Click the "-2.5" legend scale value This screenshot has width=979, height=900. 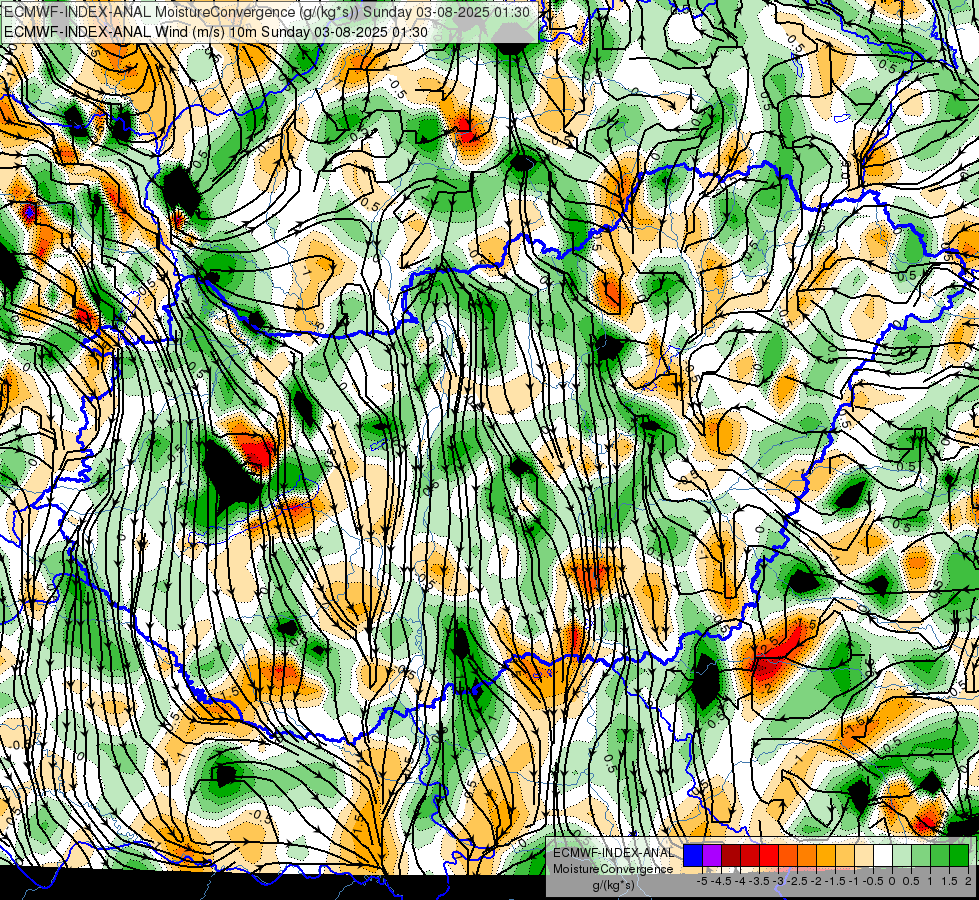click(798, 881)
